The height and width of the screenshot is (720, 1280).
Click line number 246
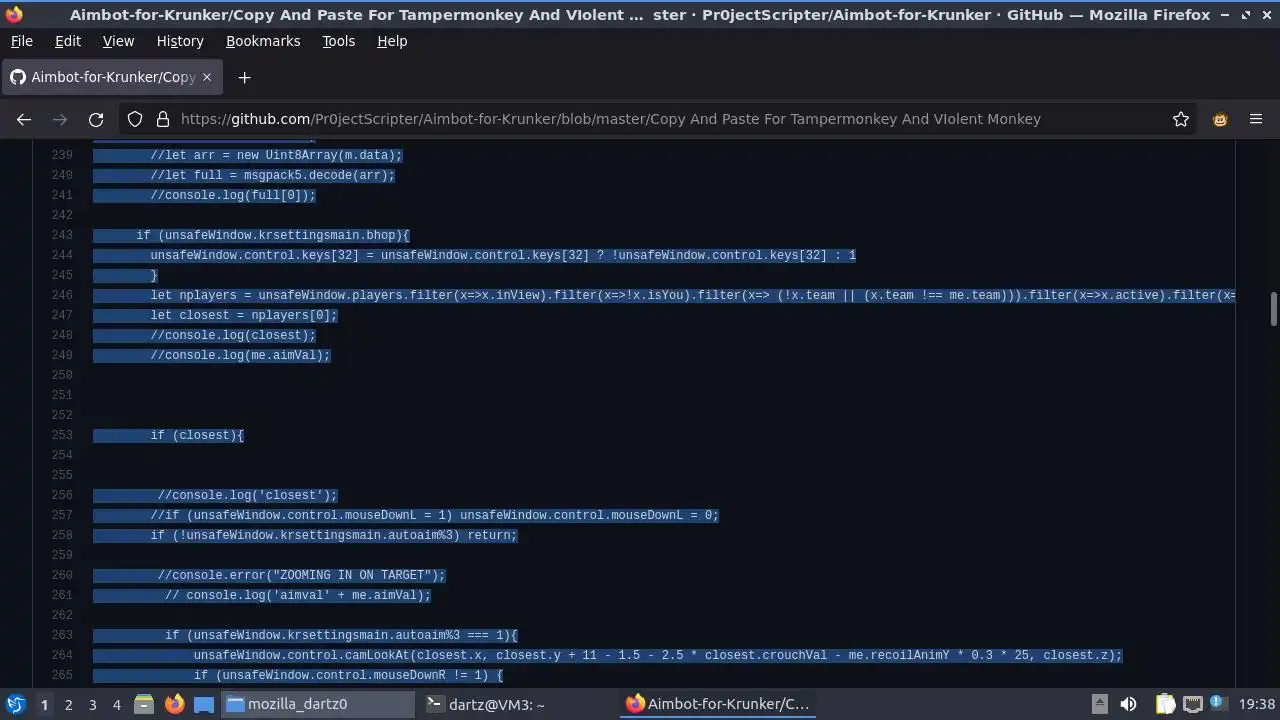click(x=61, y=295)
